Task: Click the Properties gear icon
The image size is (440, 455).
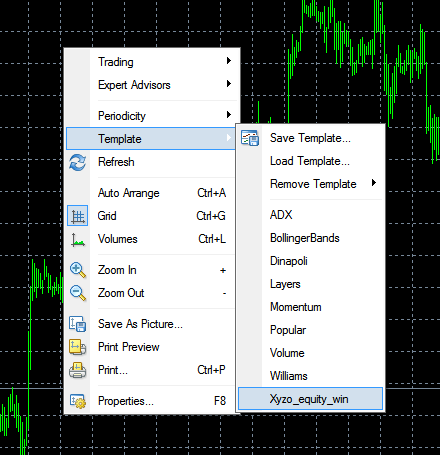Action: click(x=78, y=401)
